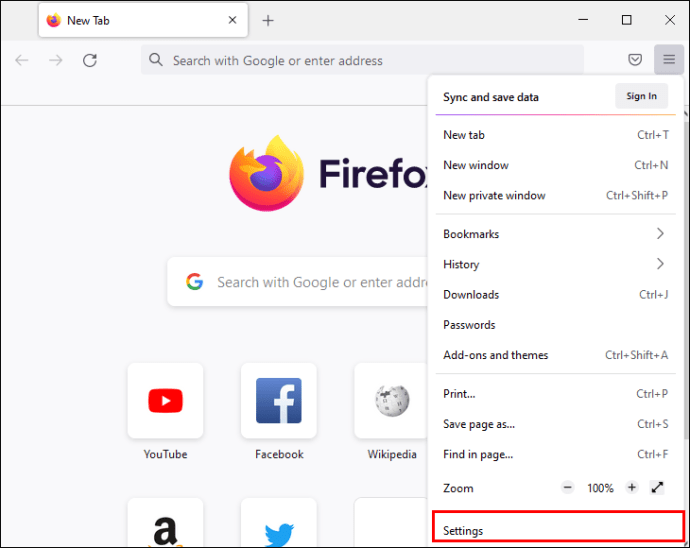Maximize the Firefox window
This screenshot has height=548, width=690.
coord(626,20)
